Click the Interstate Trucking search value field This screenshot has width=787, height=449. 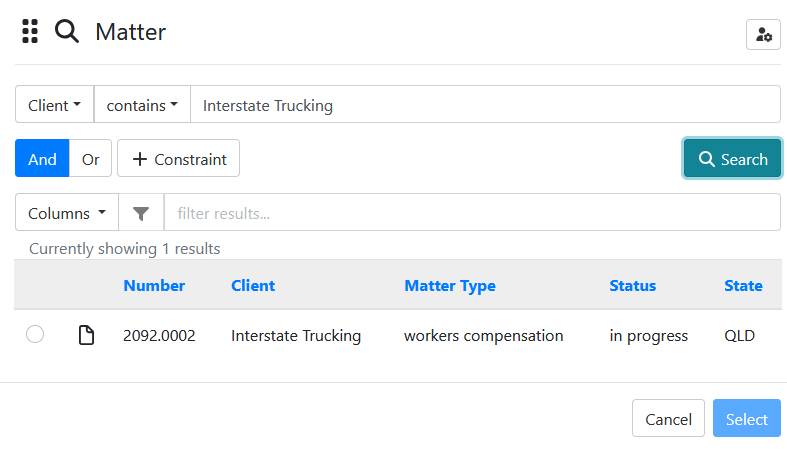pos(485,104)
